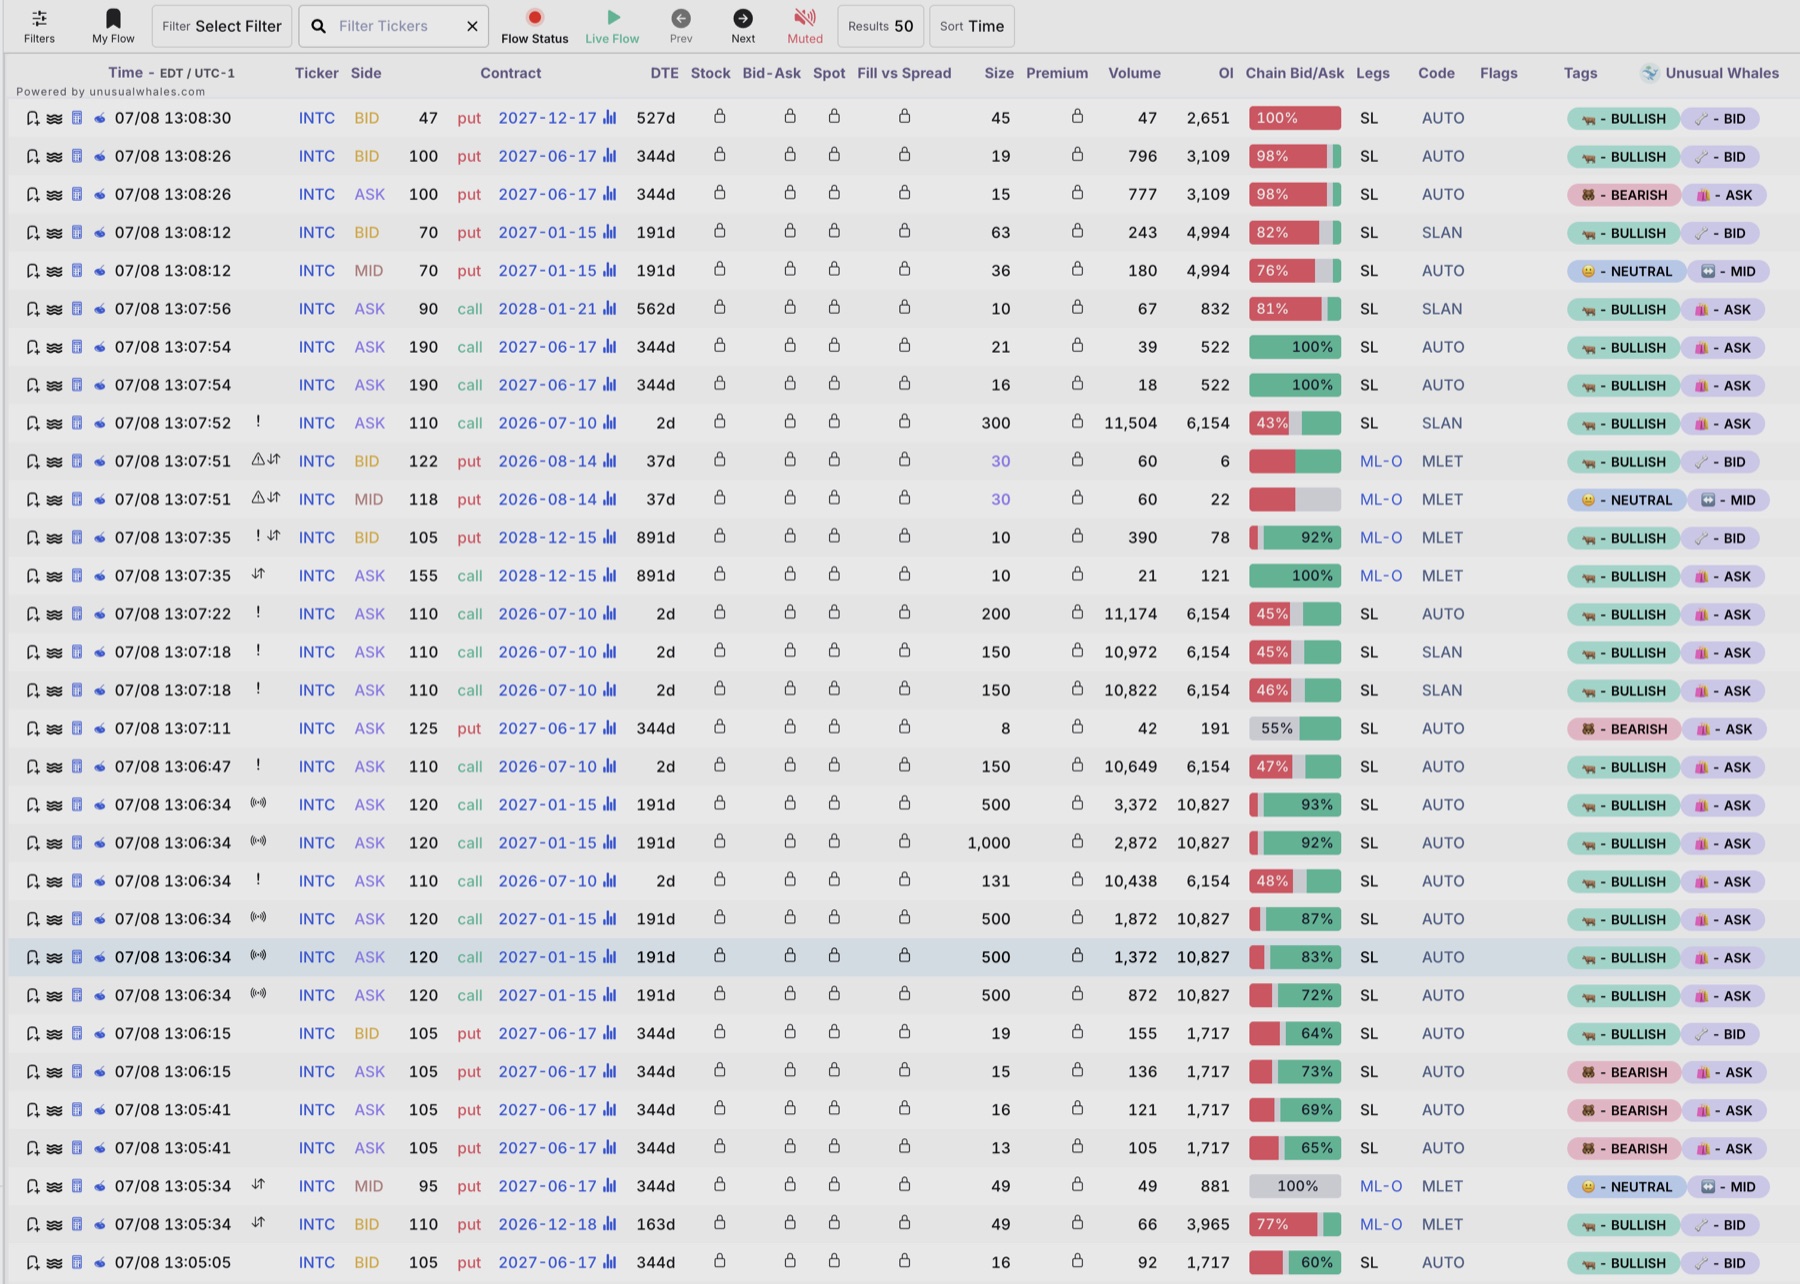Image resolution: width=1800 pixels, height=1284 pixels.
Task: Clear the Filter Tickers field with X
Action: point(472,26)
